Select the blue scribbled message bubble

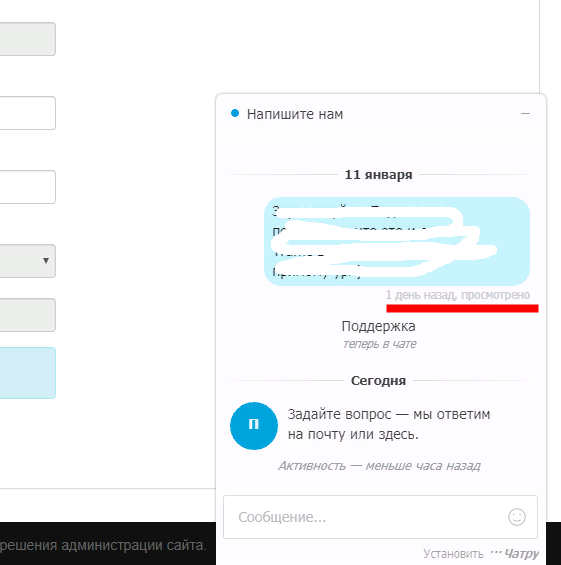pos(397,241)
